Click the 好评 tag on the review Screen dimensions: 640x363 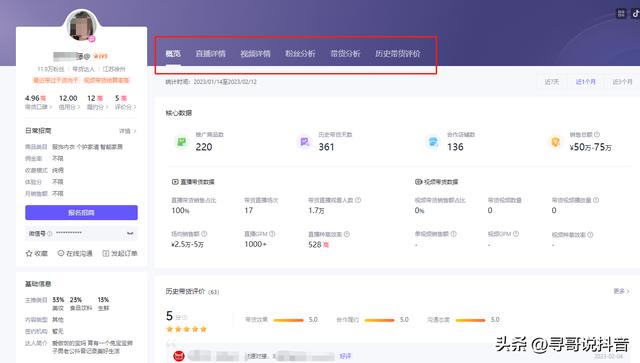[x=345, y=356]
